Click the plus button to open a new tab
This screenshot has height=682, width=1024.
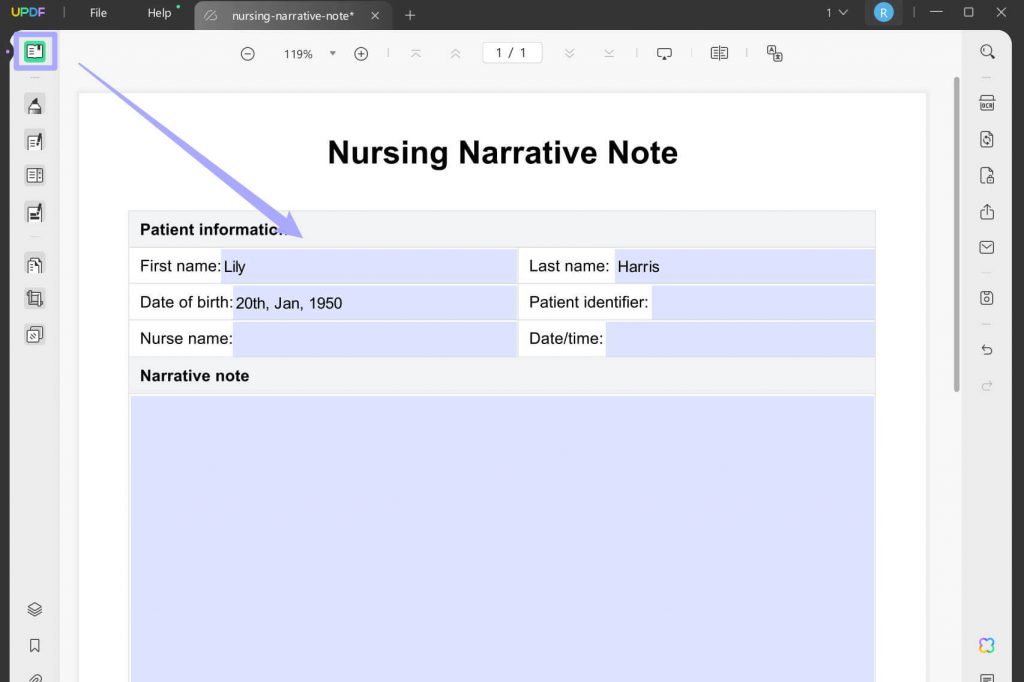tap(410, 15)
